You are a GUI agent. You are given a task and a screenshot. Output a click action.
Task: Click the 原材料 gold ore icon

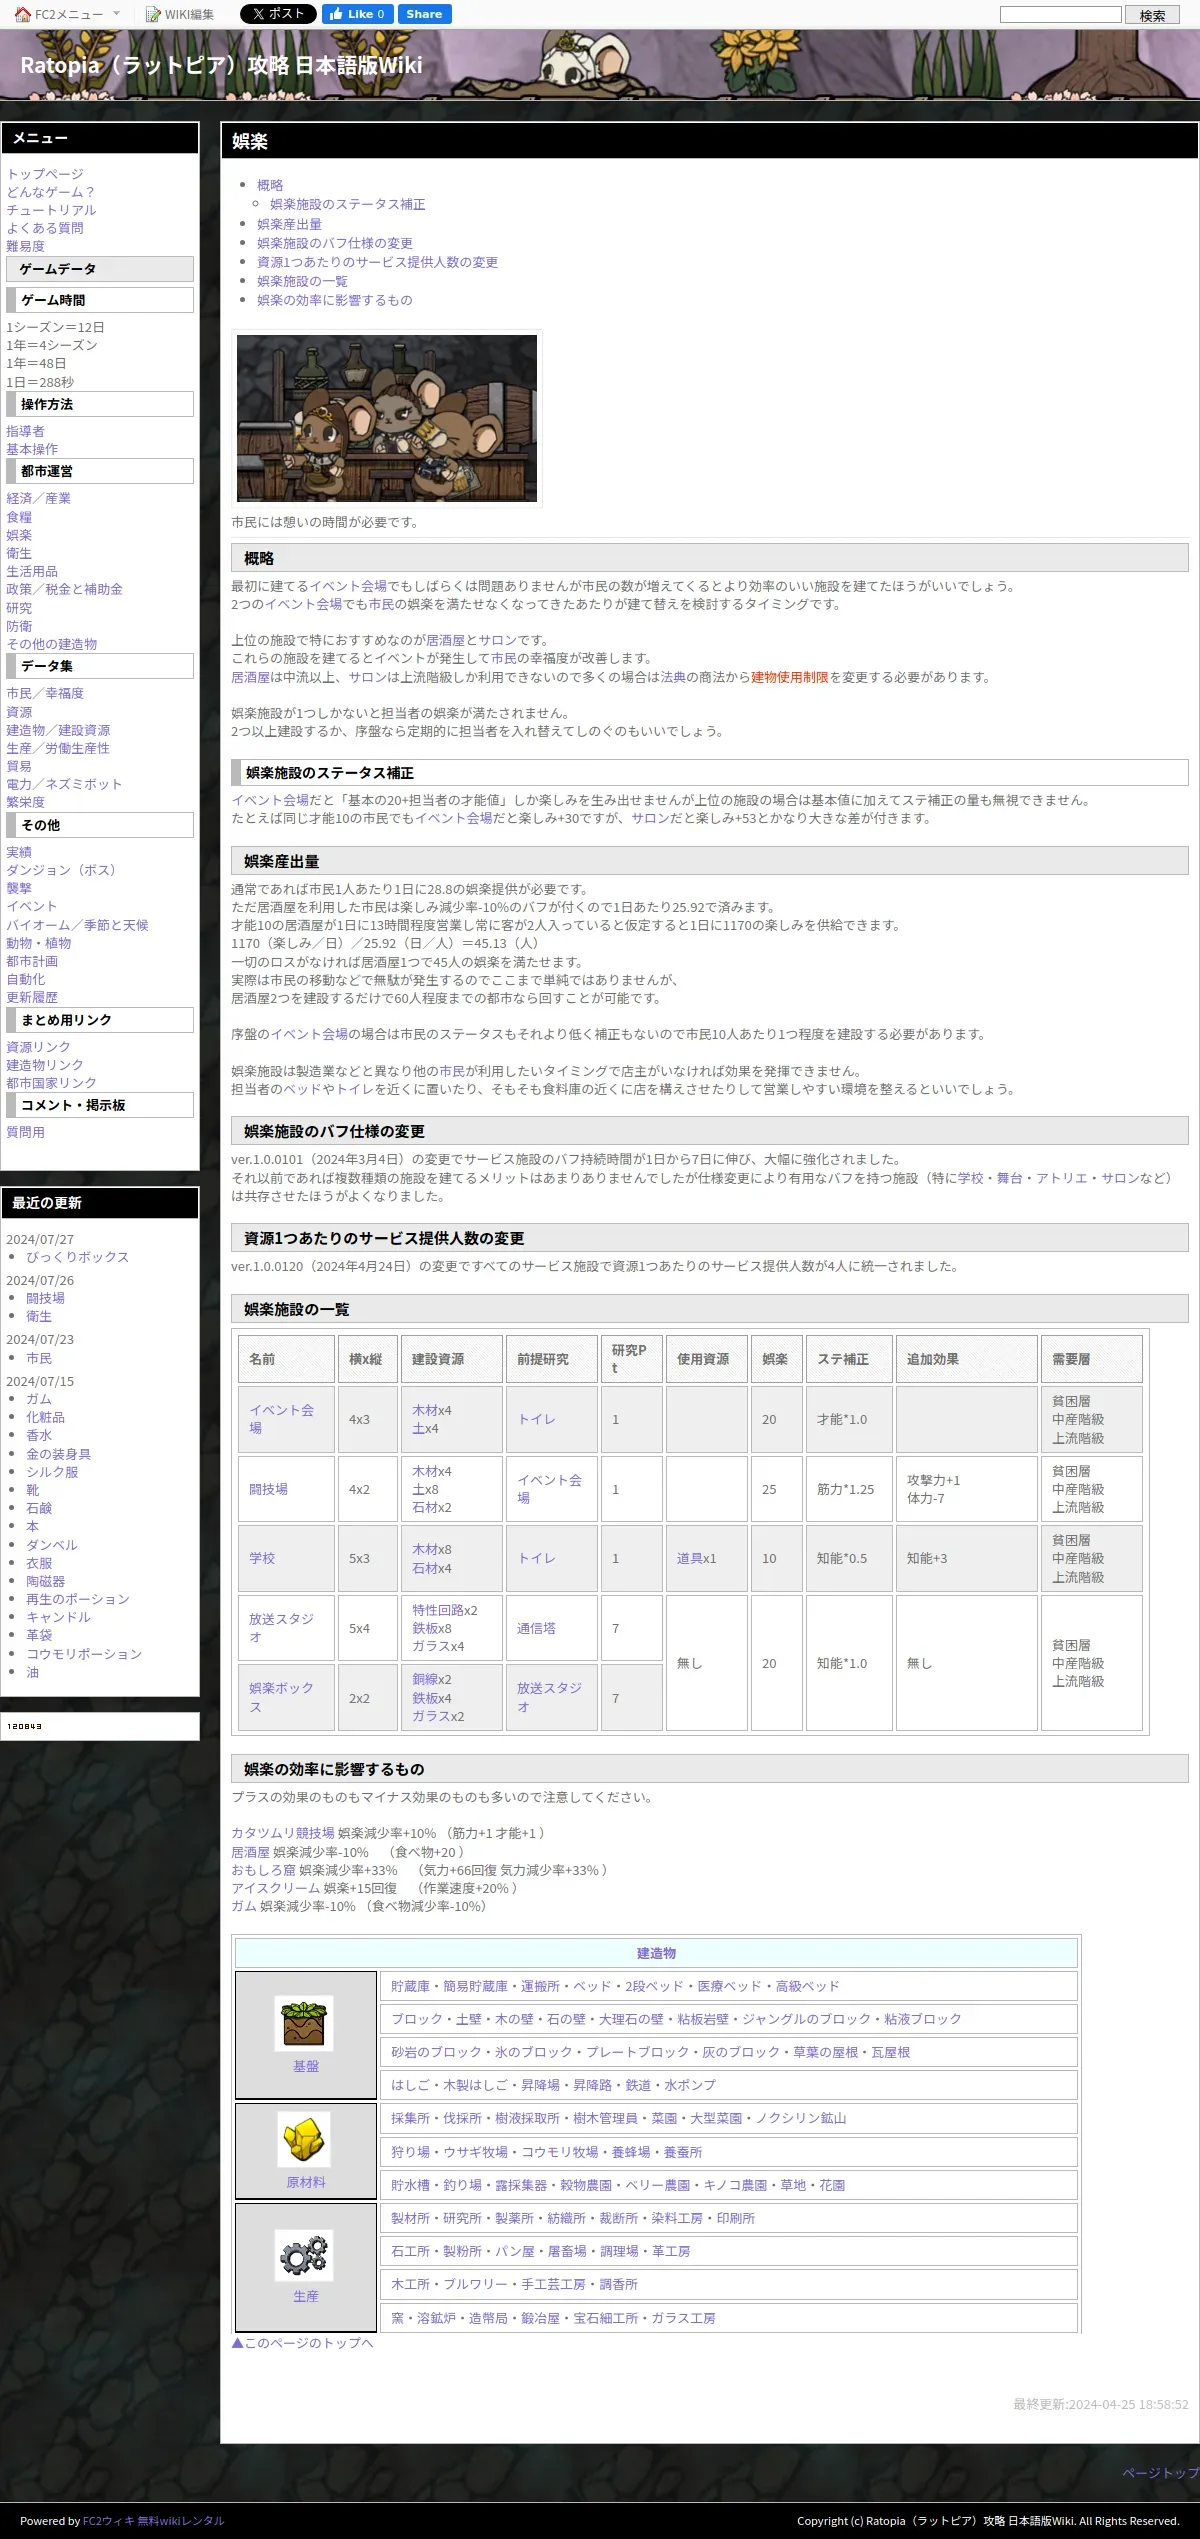pyautogui.click(x=304, y=2140)
